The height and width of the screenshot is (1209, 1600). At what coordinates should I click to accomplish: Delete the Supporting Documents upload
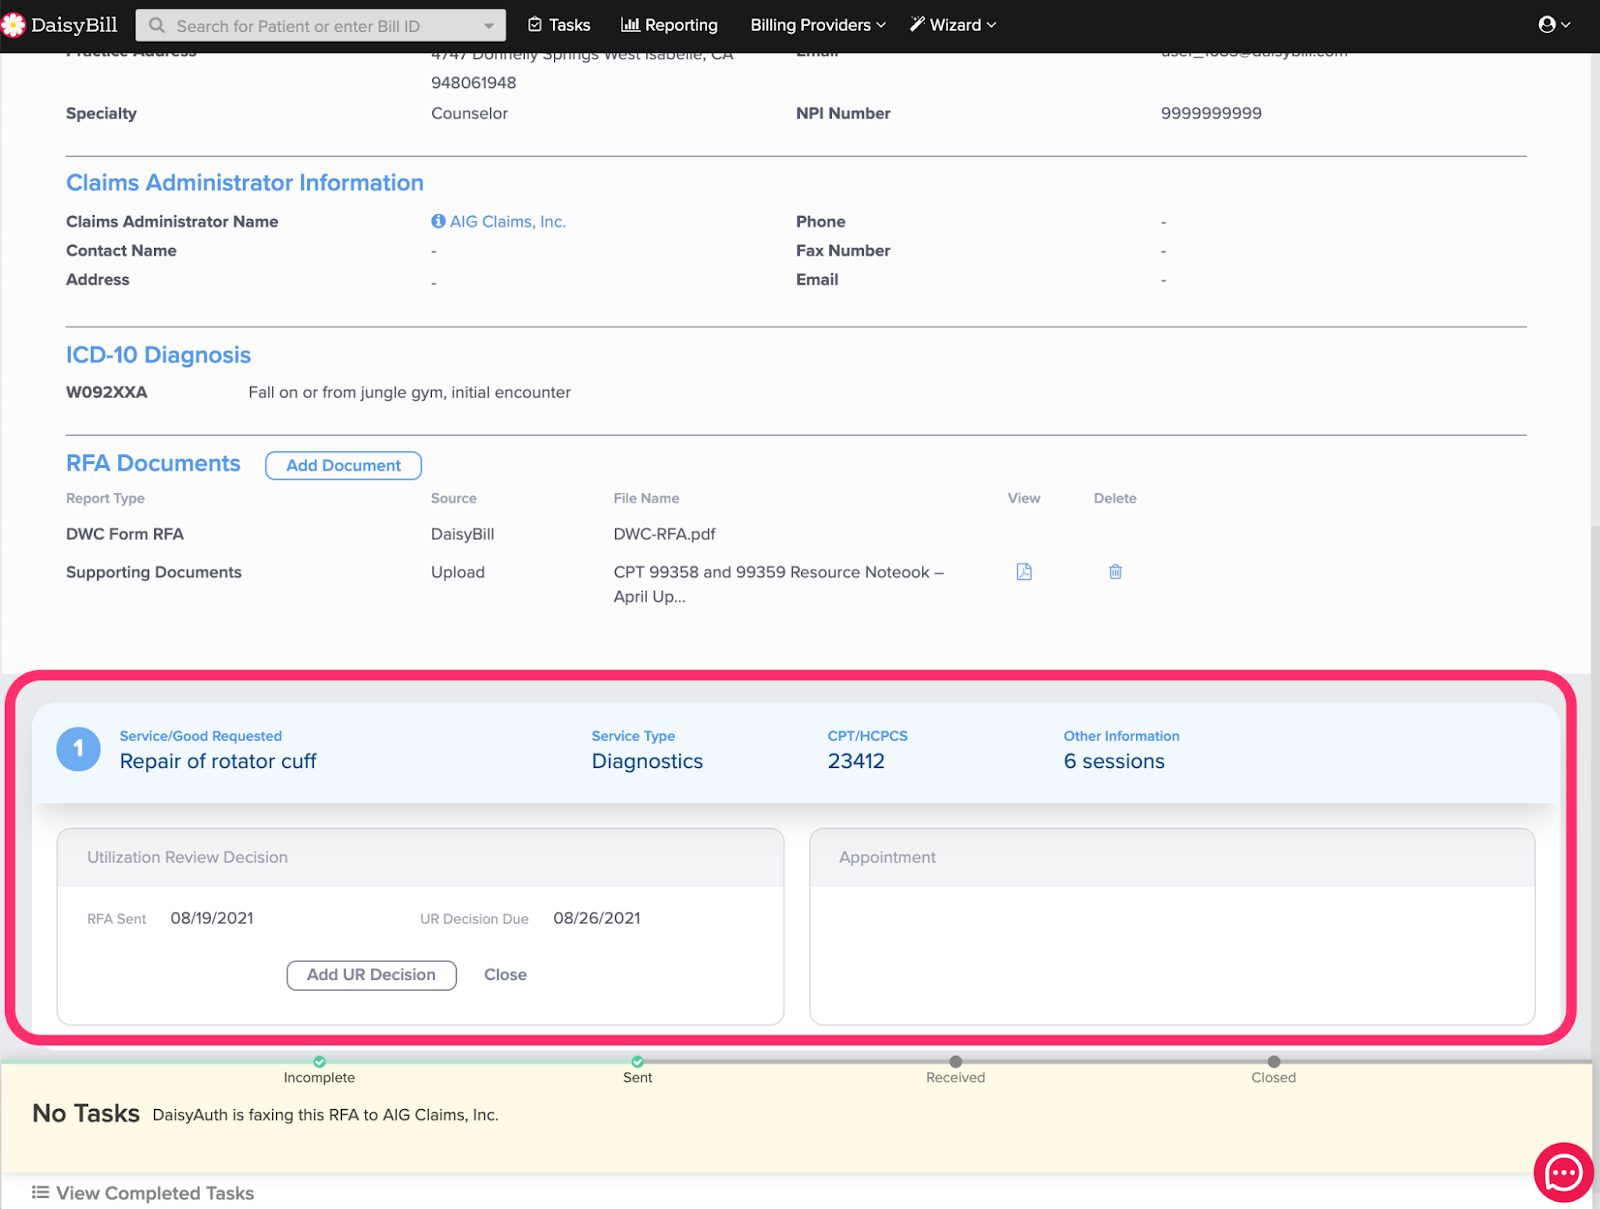(1115, 572)
